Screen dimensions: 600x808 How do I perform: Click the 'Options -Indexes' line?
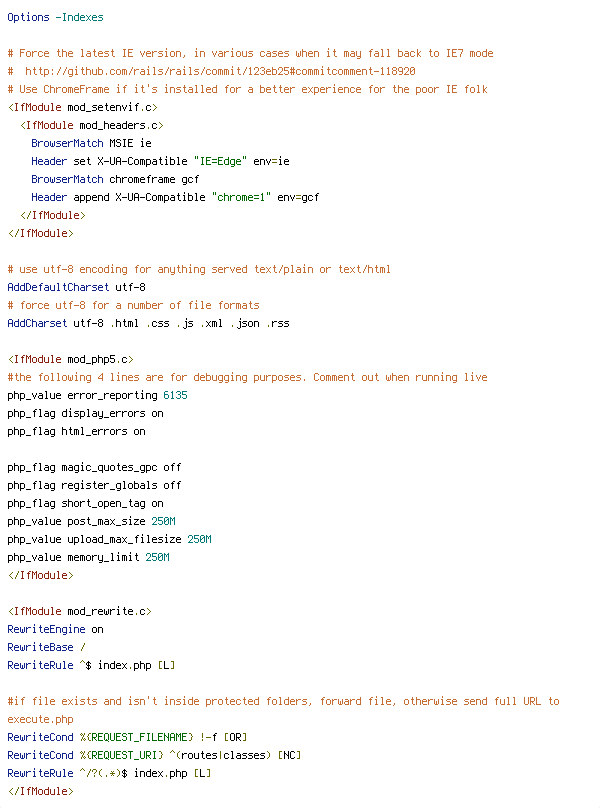point(55,18)
